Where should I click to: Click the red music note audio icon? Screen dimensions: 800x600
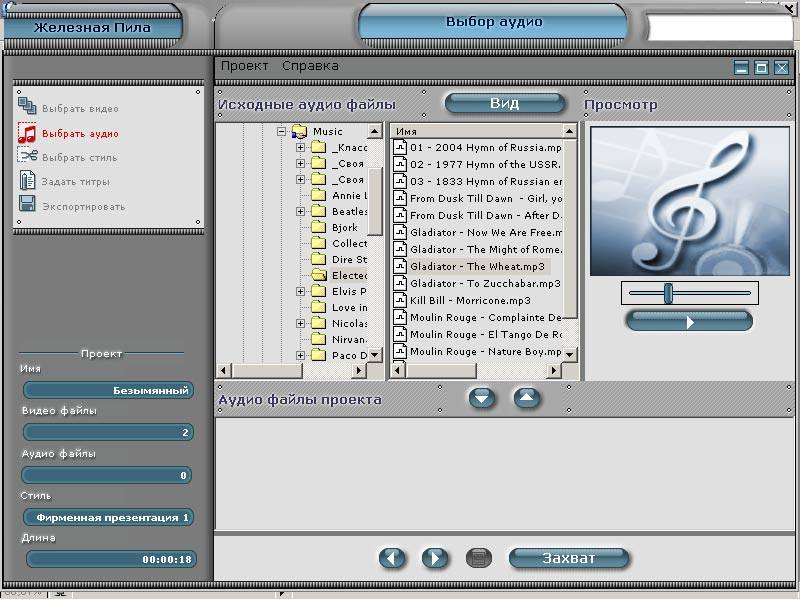coord(27,132)
